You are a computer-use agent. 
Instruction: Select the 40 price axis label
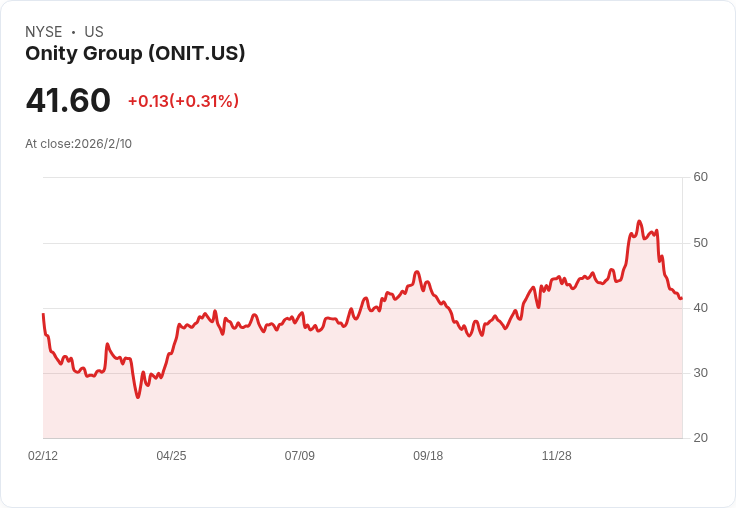tap(700, 308)
